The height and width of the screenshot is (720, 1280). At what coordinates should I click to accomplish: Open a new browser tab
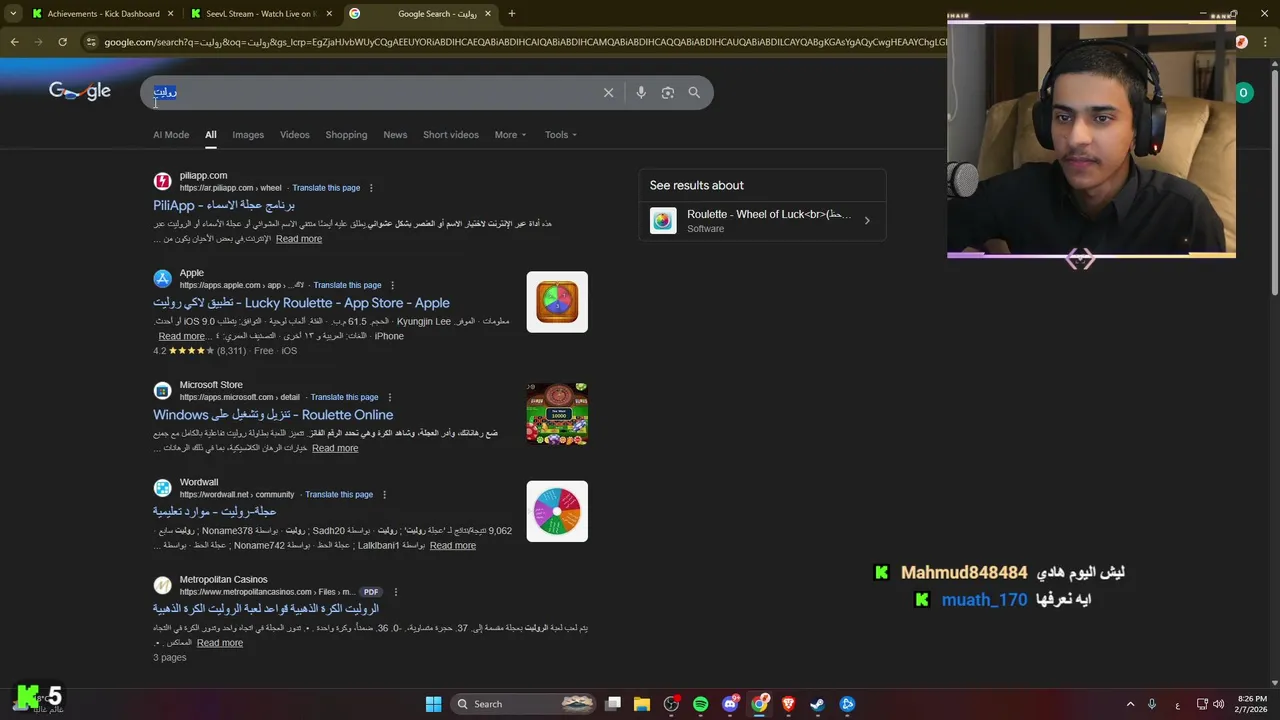pyautogui.click(x=511, y=14)
